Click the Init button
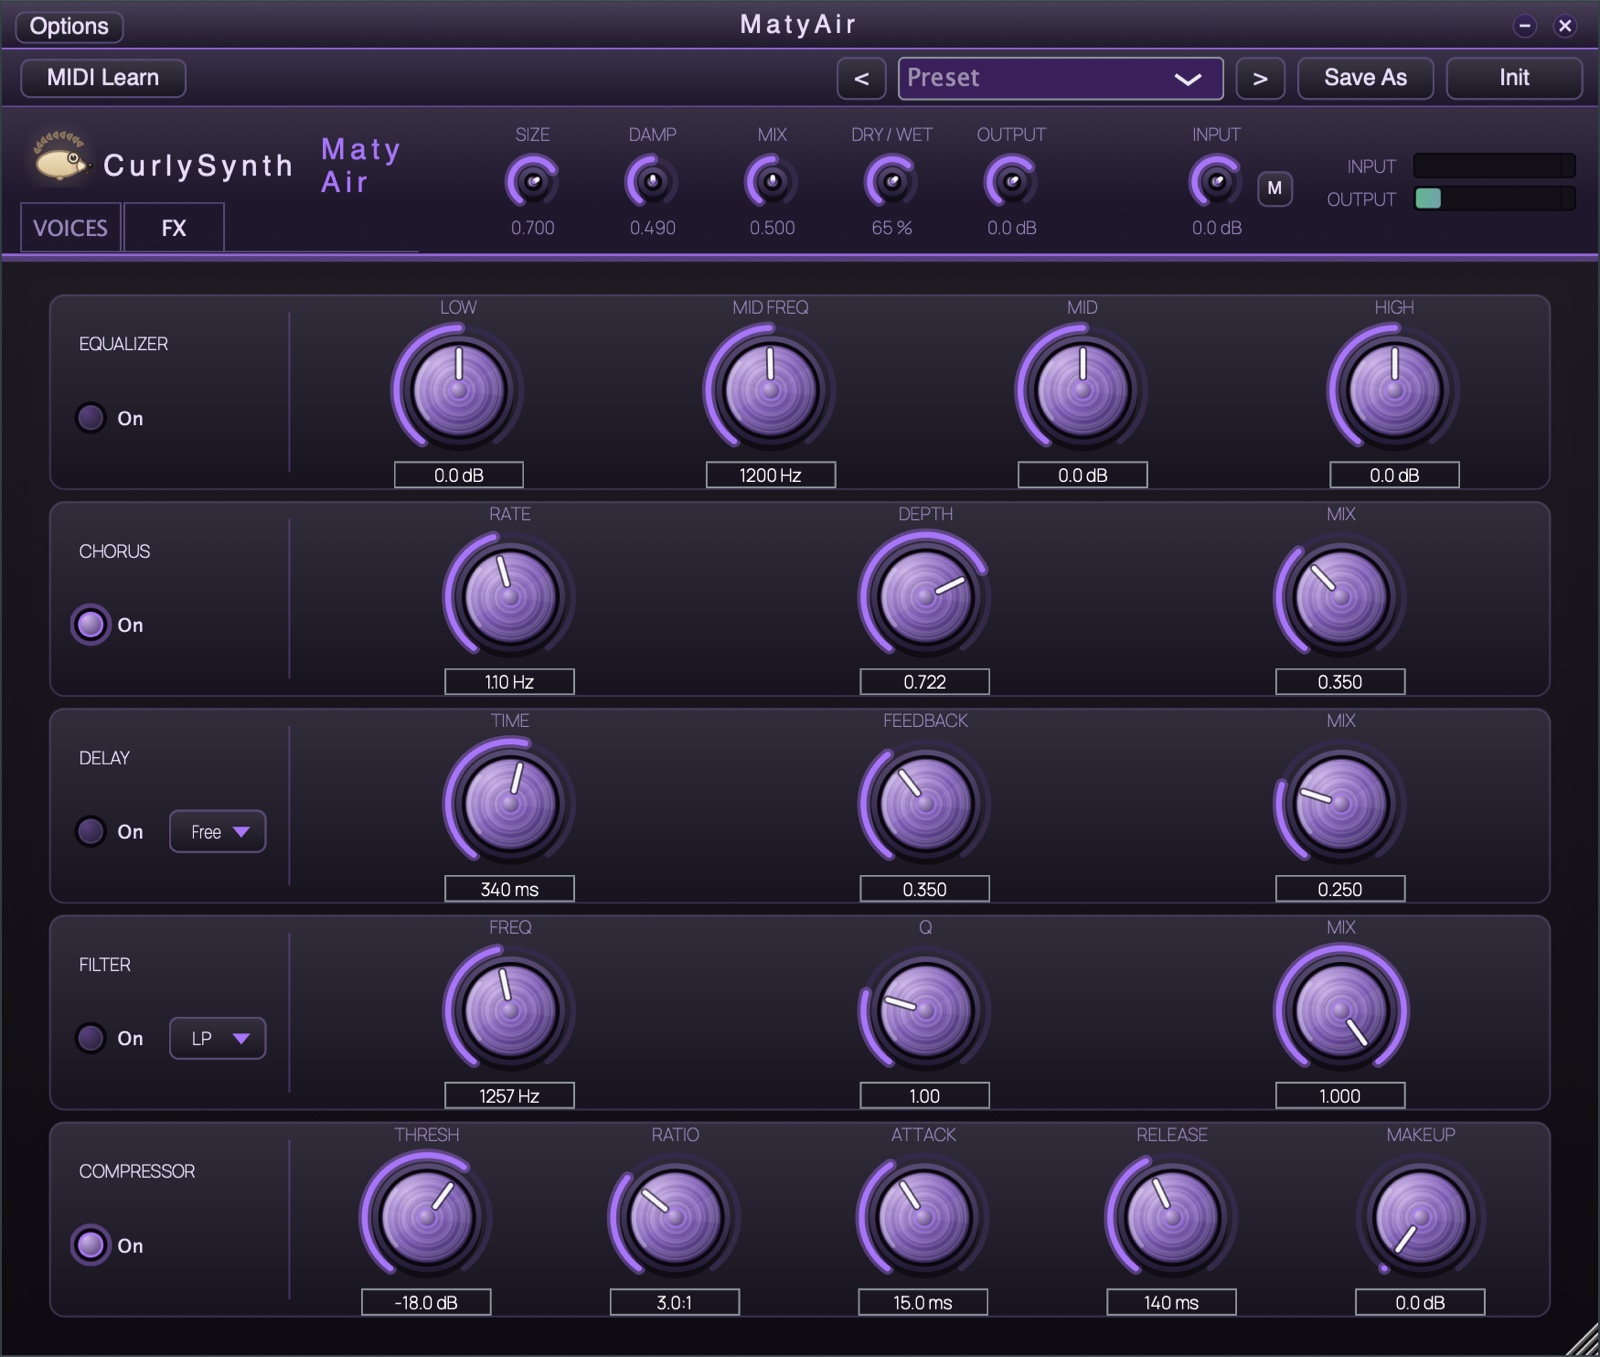This screenshot has height=1357, width=1600. tap(1514, 78)
